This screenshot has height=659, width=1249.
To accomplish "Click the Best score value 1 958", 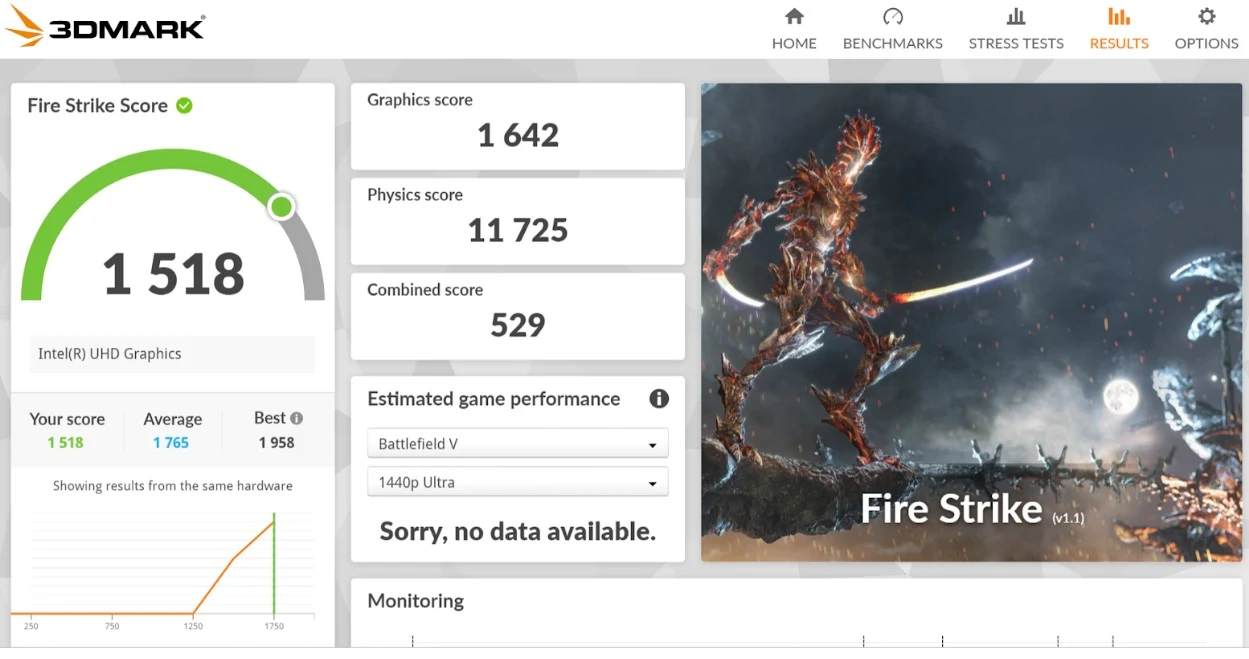I will (277, 442).
